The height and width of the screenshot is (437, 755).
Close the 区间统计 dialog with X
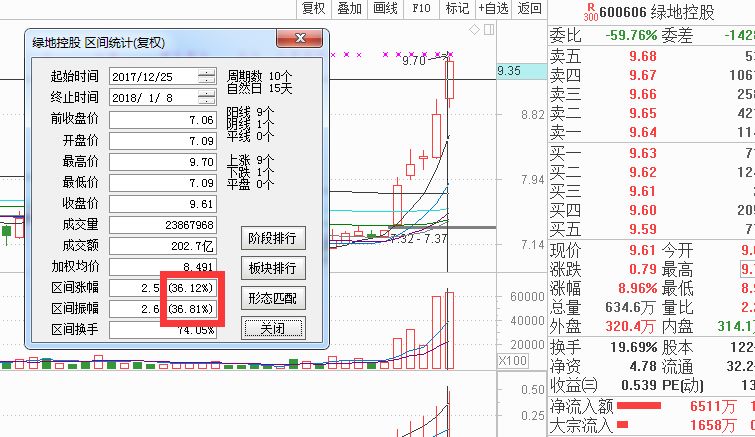(x=299, y=38)
